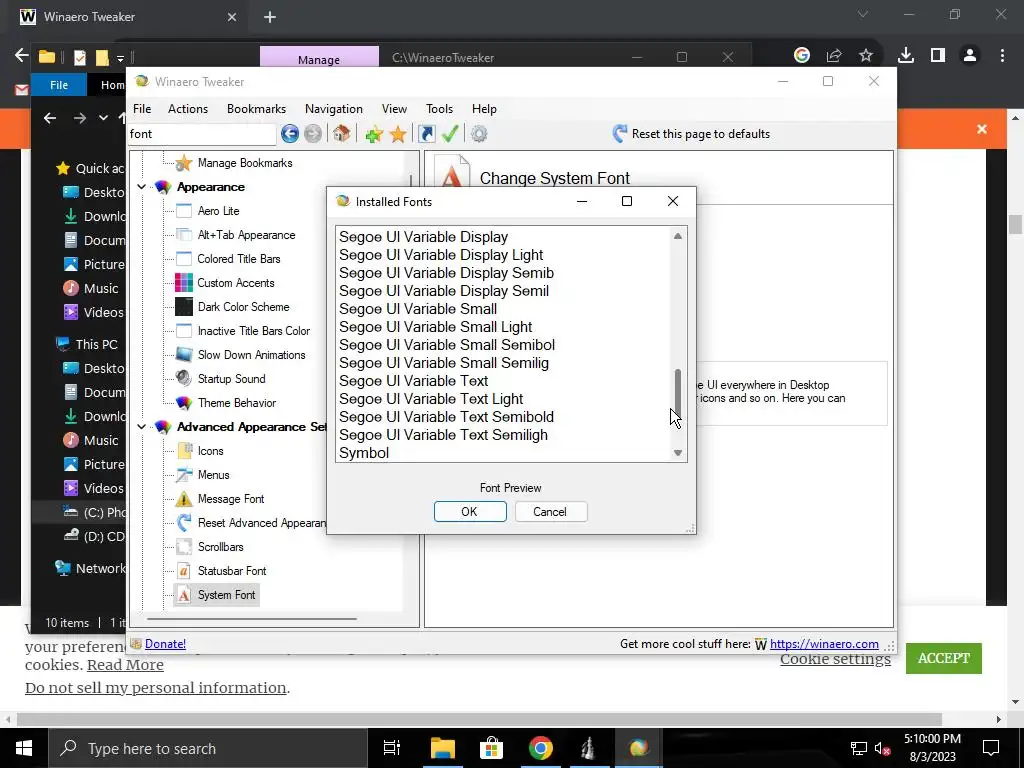Open the View menu
Image resolution: width=1024 pixels, height=768 pixels.
click(394, 109)
